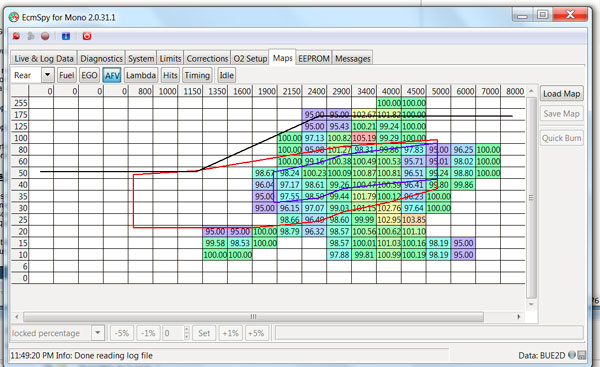Switch to the Diagnostics tab
This screenshot has height=367, width=600.
point(101,59)
